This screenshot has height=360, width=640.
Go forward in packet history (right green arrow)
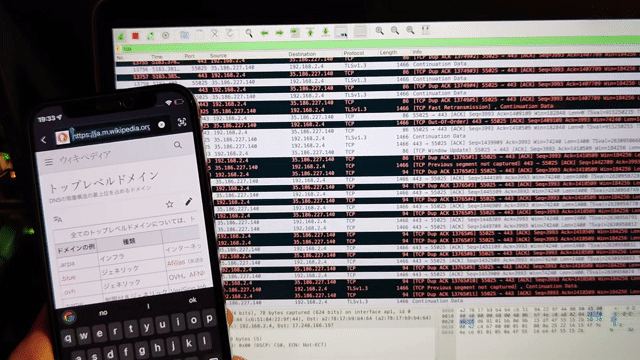click(x=280, y=32)
